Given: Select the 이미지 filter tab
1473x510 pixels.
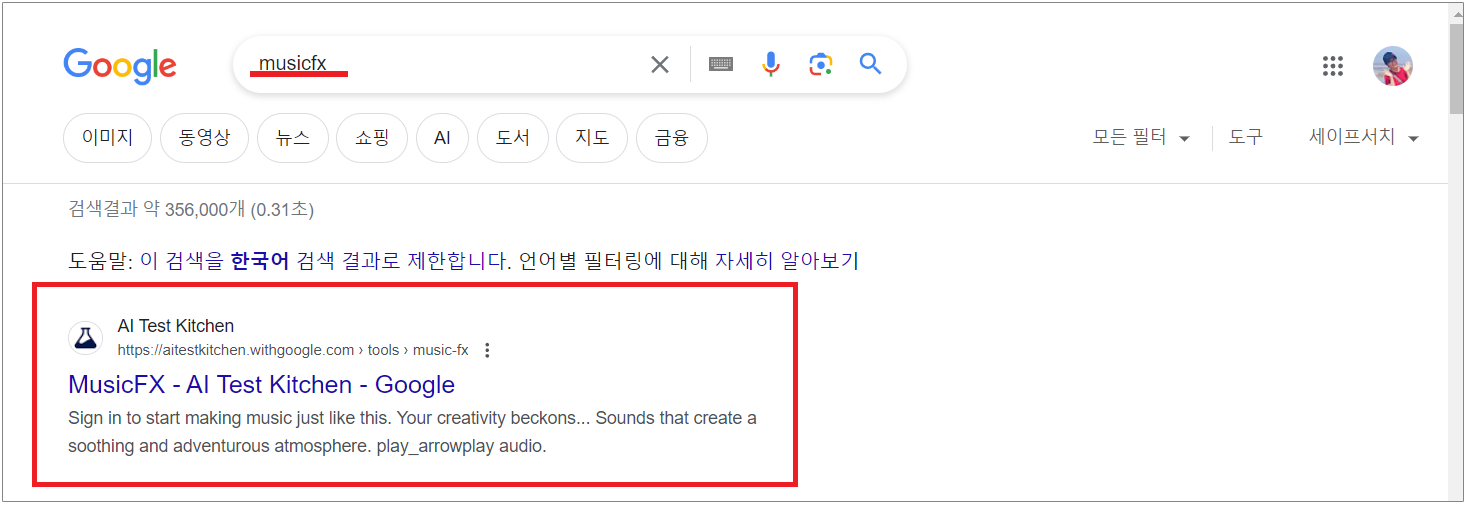Looking at the screenshot, I should 107,138.
